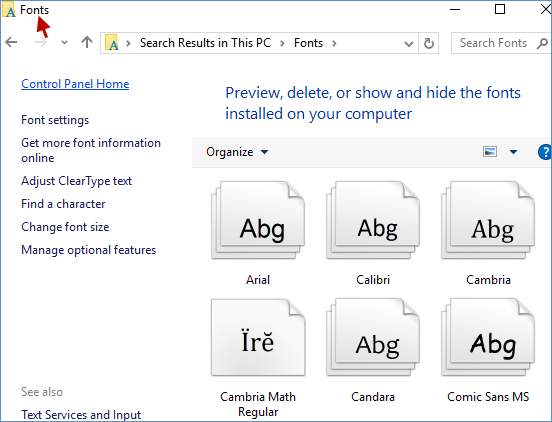Expand chevron after Fonts breadcrumb
552x422 pixels.
pyautogui.click(x=334, y=43)
